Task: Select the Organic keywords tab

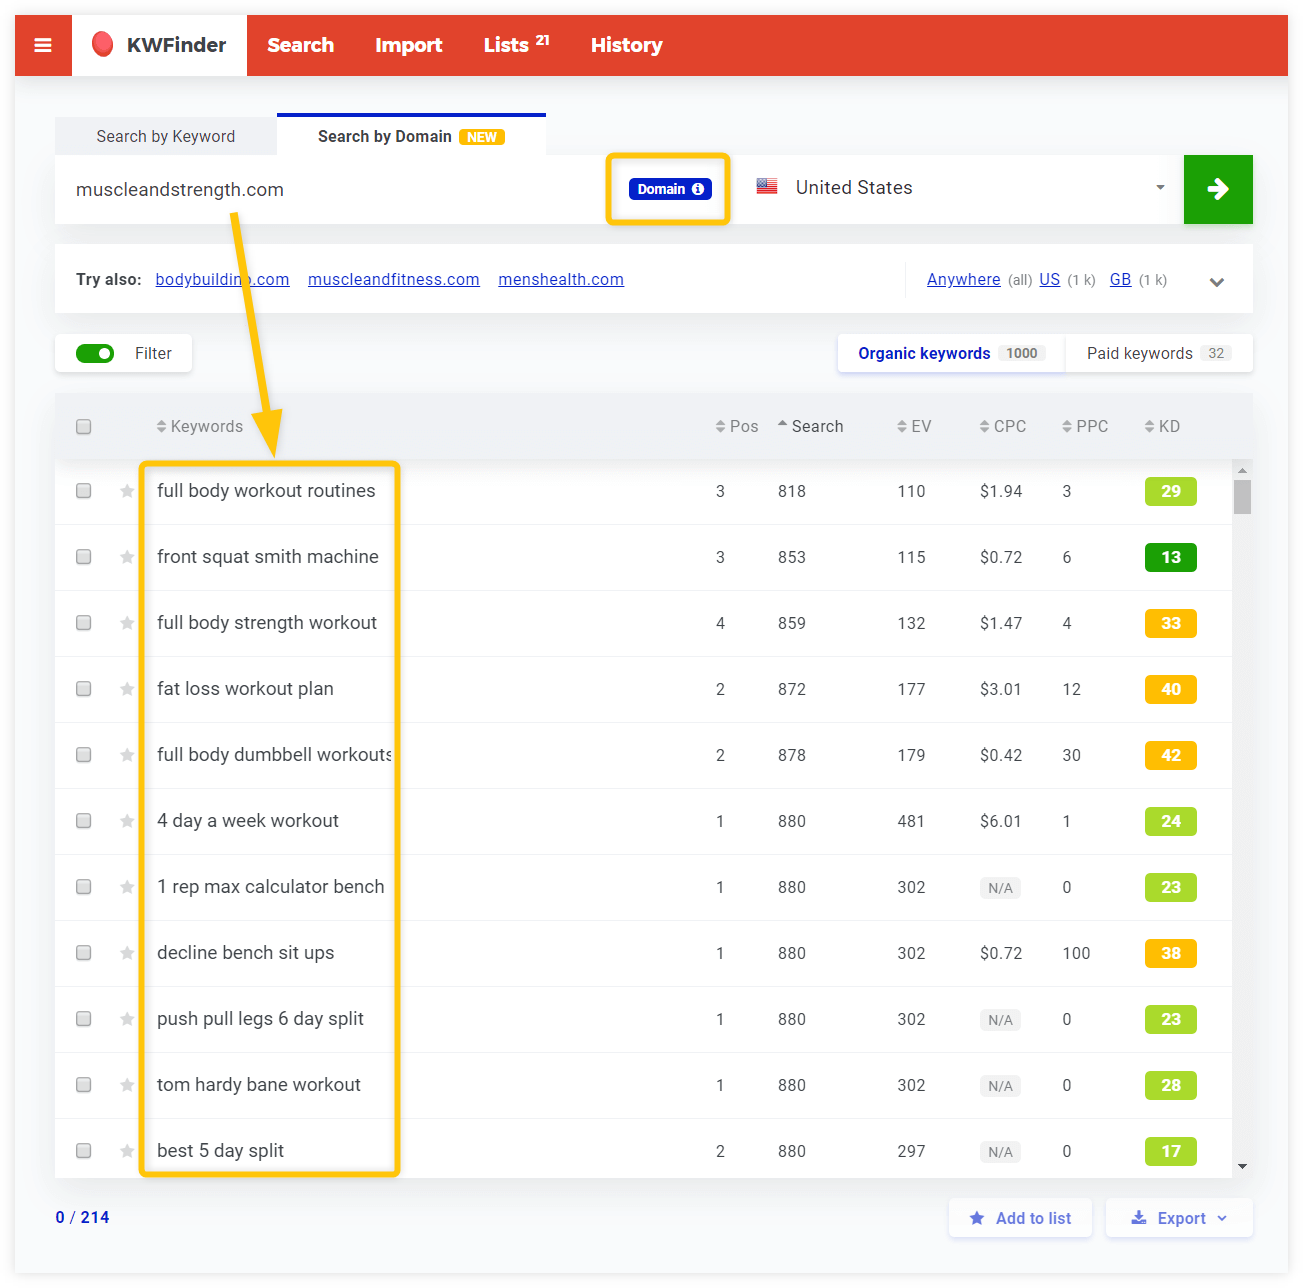Action: [x=951, y=353]
